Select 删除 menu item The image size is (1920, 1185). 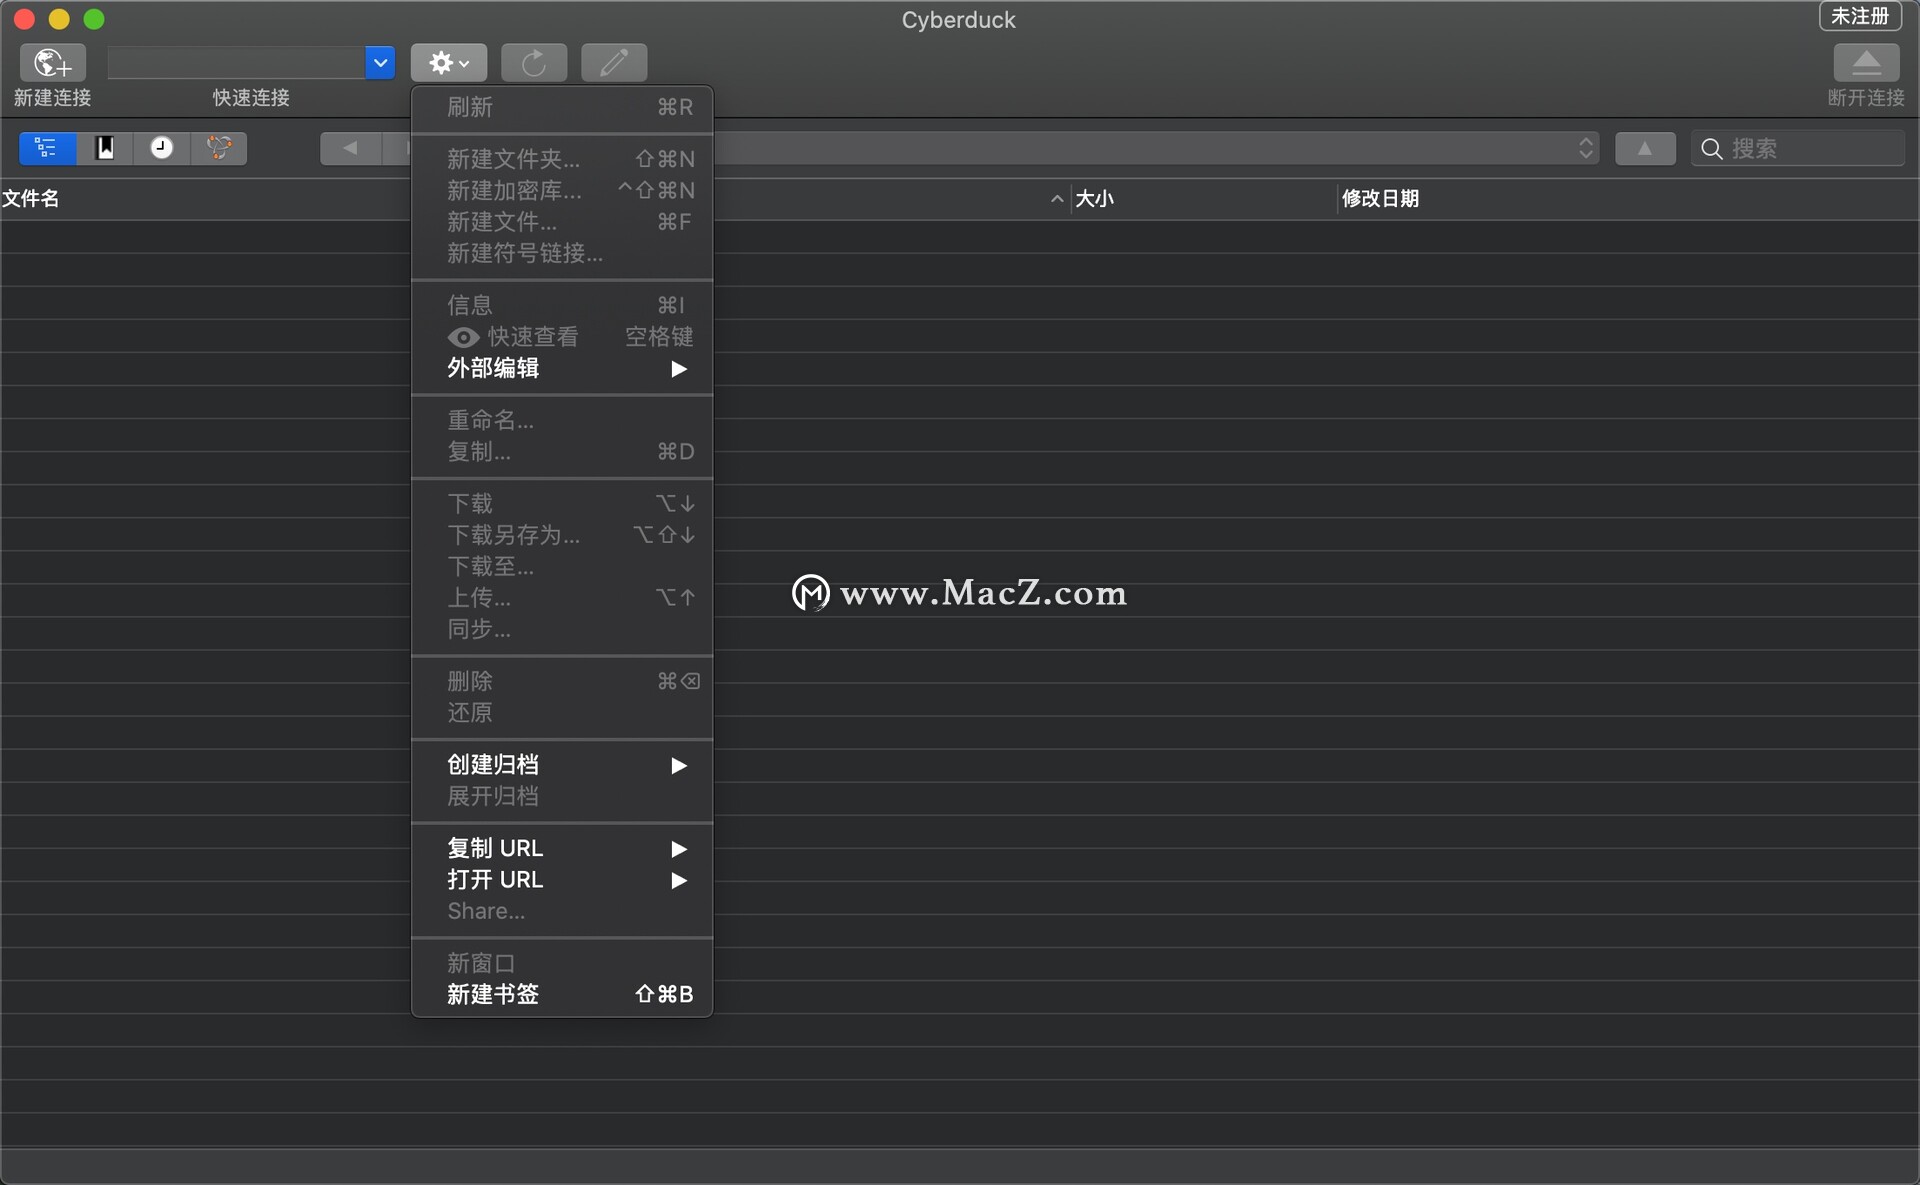coord(562,681)
